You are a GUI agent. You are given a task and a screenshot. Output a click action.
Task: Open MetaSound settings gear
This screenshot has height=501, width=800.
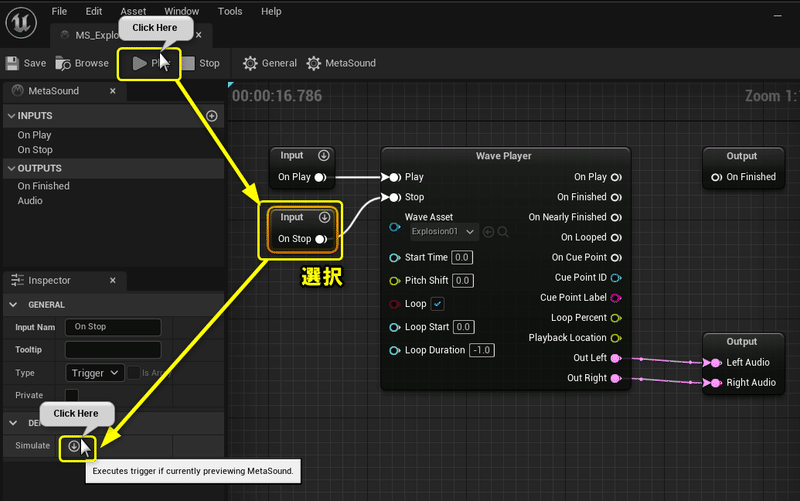coord(341,63)
